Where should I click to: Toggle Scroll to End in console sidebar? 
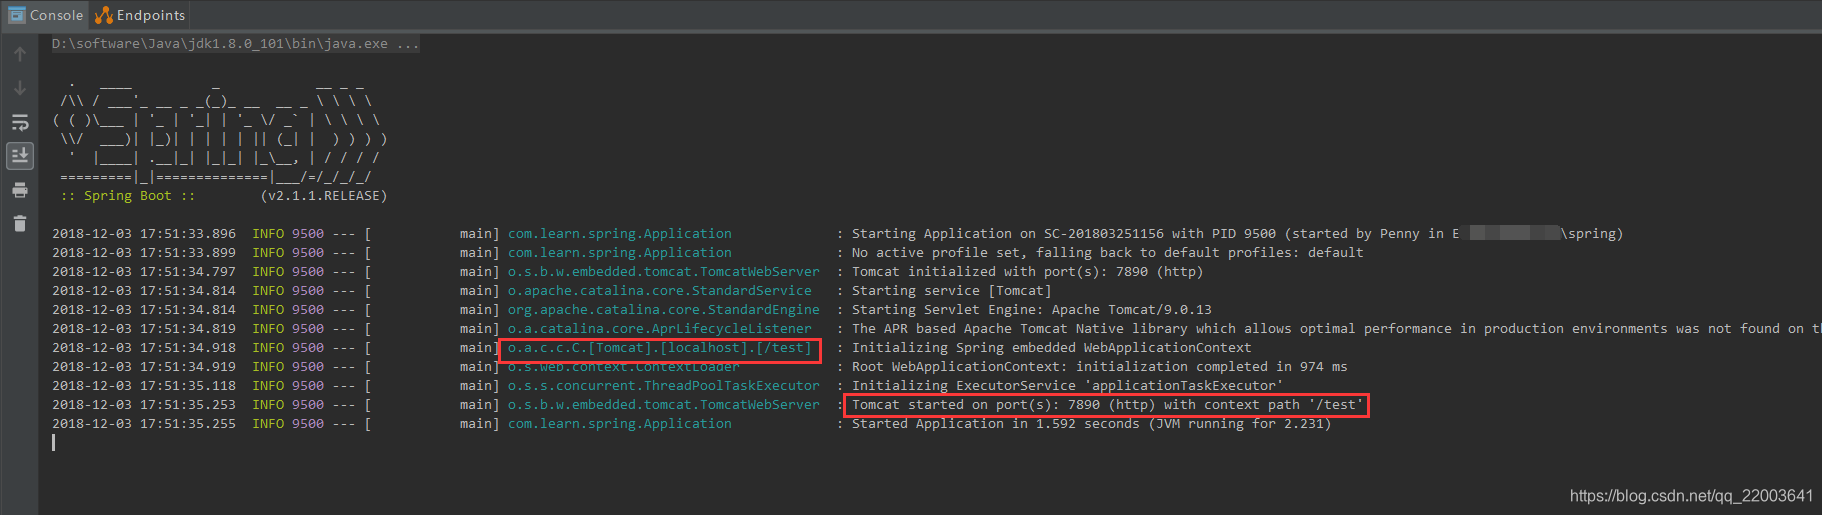[x=20, y=156]
